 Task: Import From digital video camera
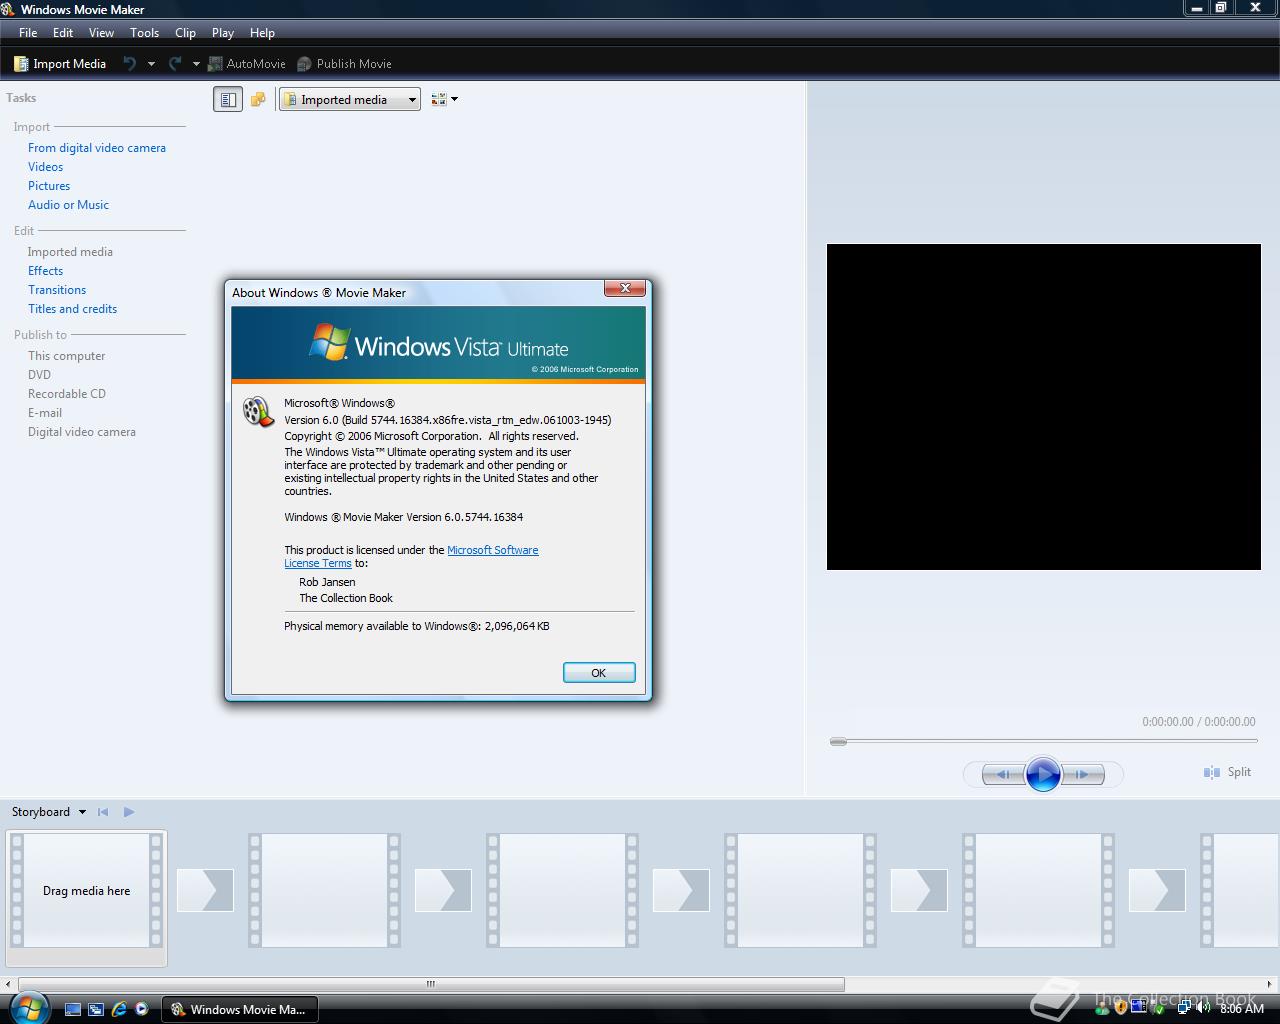[97, 148]
